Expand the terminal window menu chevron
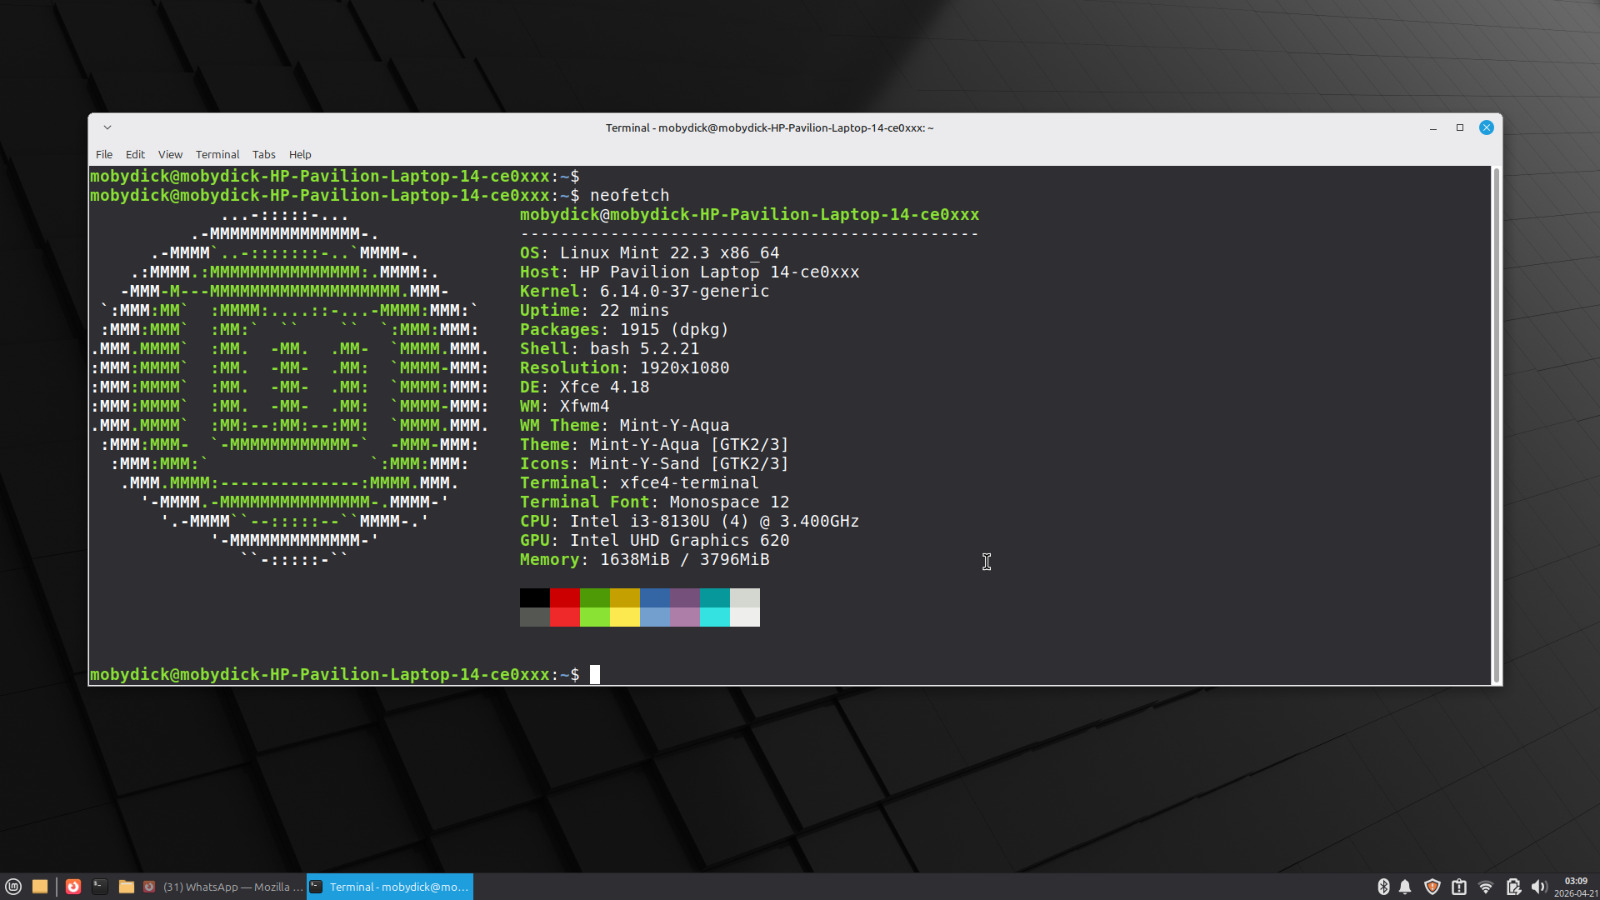This screenshot has width=1600, height=900. point(107,128)
